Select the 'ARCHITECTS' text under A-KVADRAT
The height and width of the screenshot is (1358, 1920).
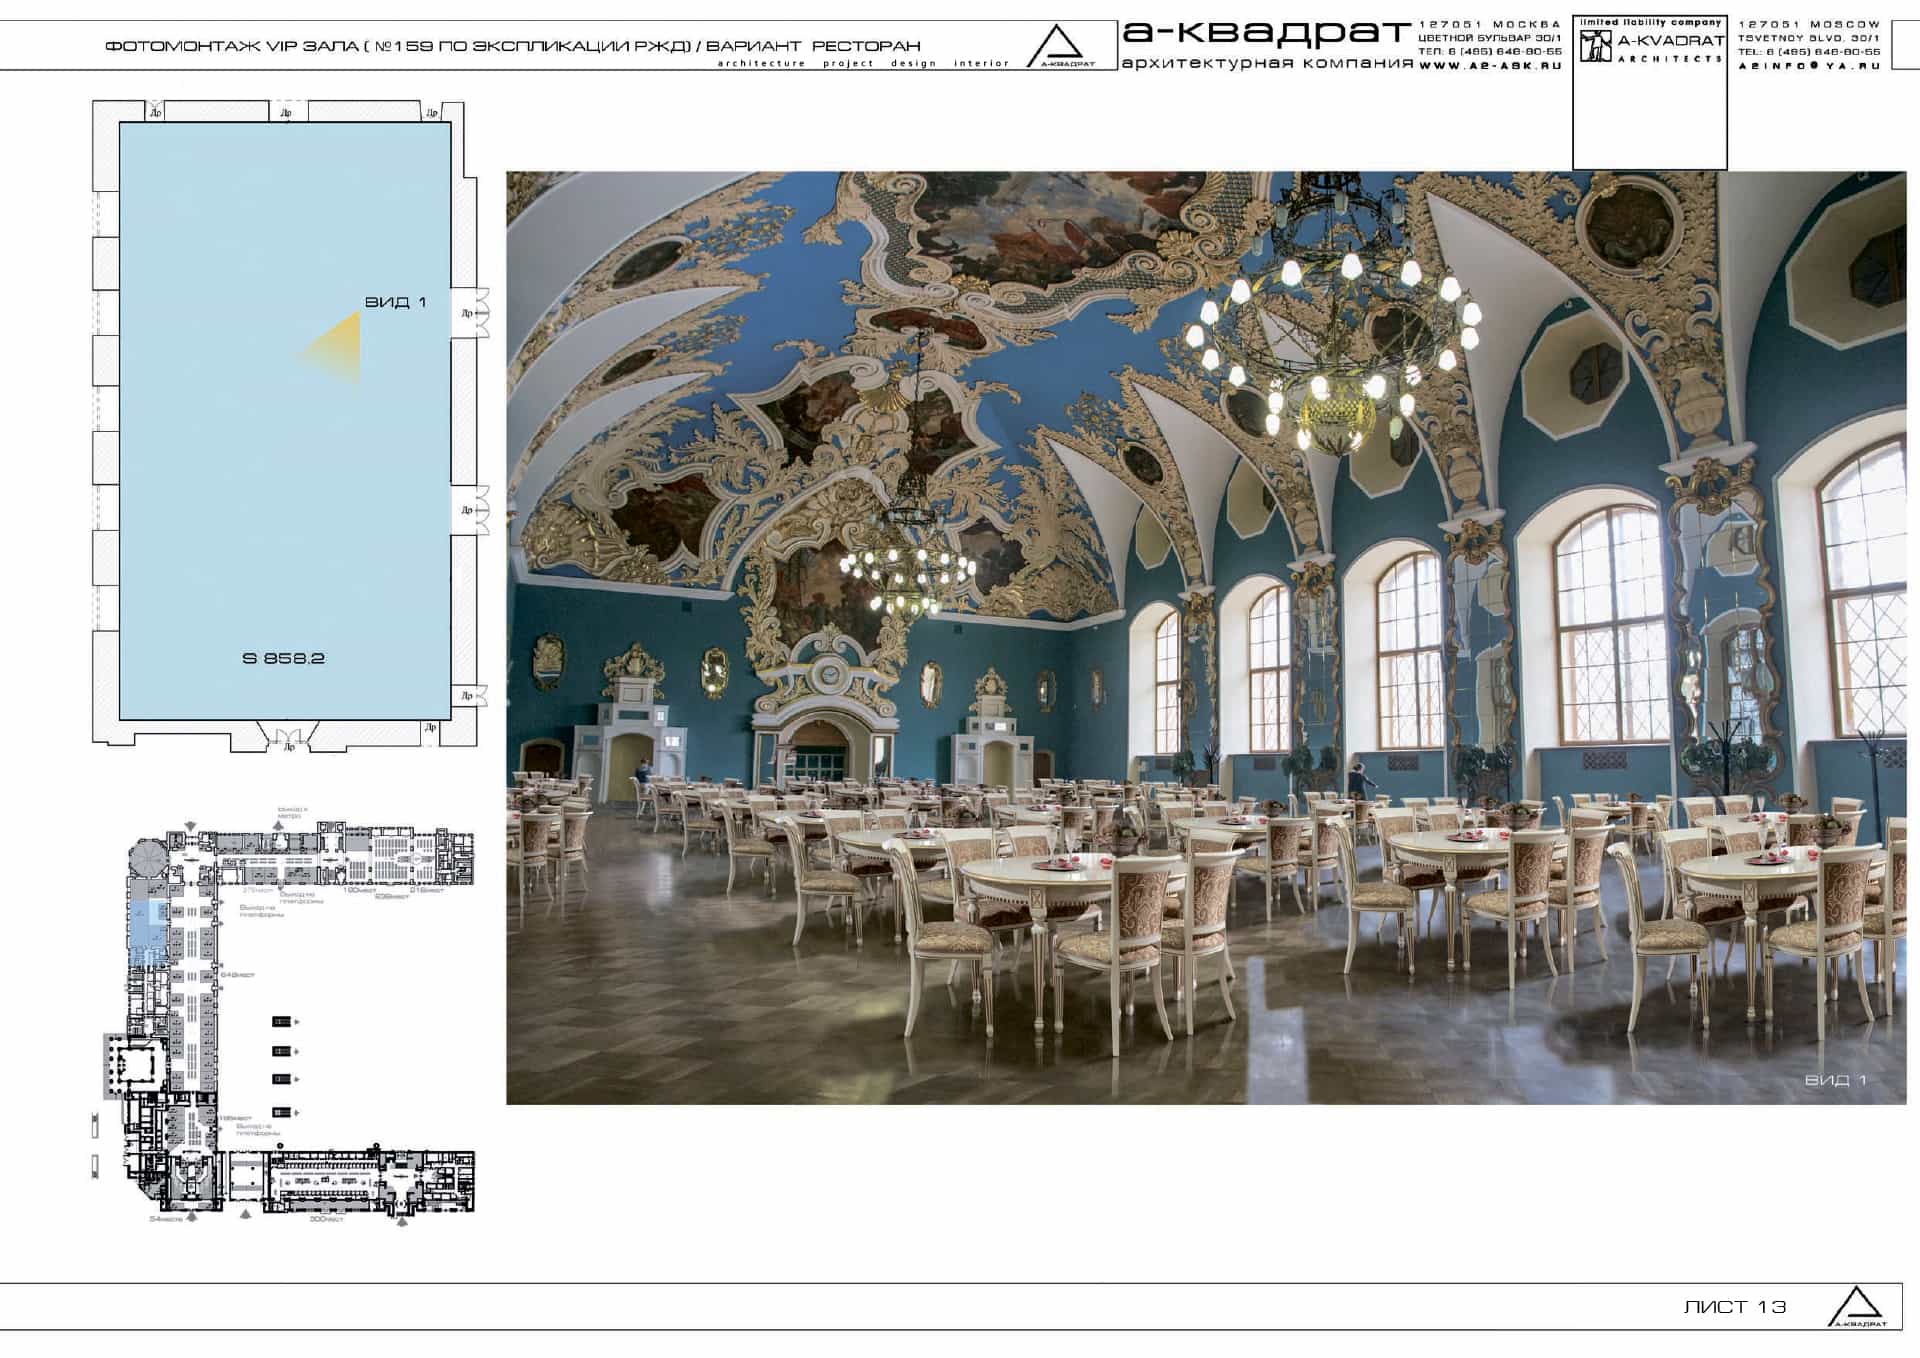click(x=1670, y=59)
